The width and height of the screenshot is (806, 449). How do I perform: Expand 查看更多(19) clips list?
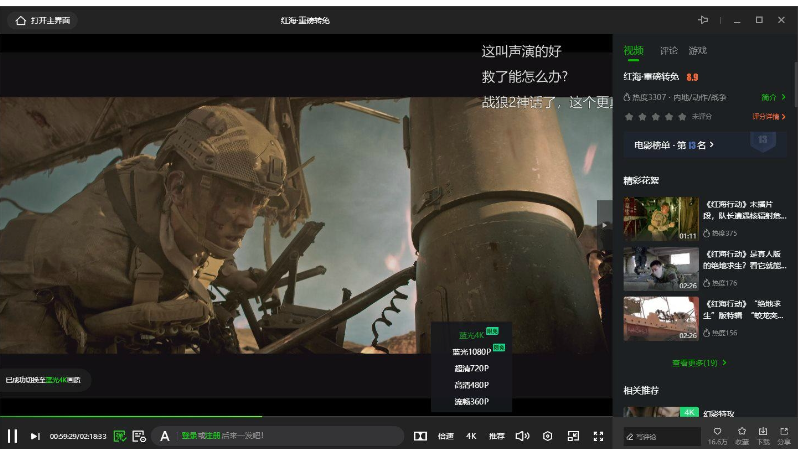pyautogui.click(x=700, y=363)
